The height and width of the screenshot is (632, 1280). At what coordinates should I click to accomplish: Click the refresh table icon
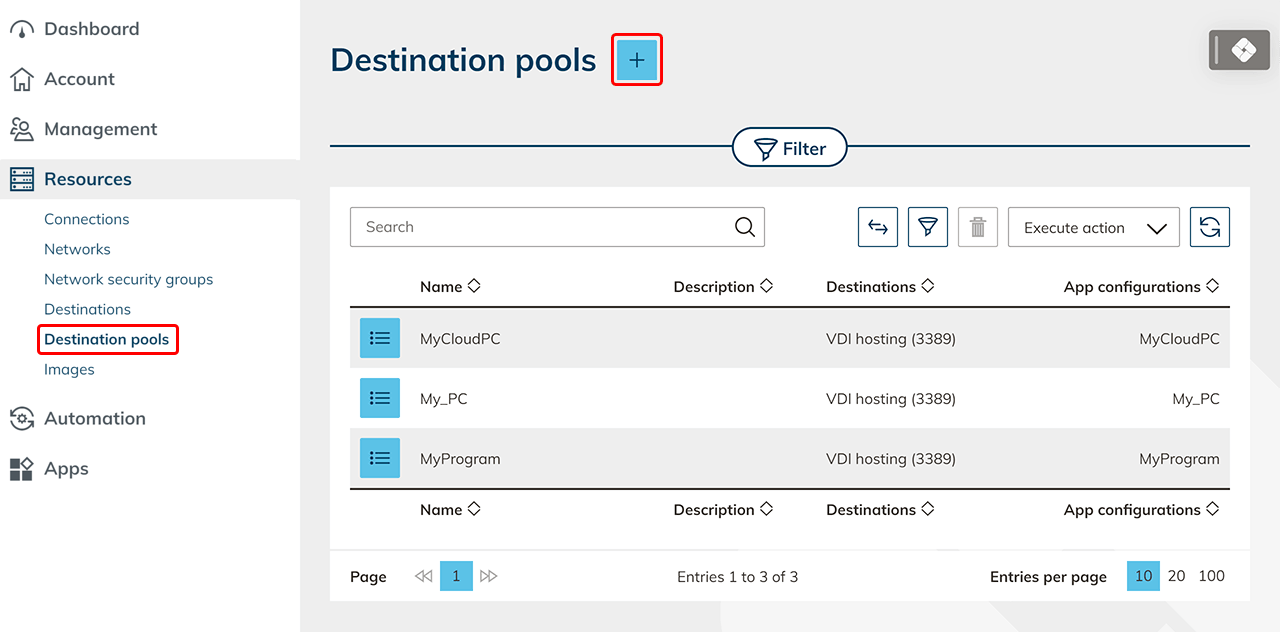1209,227
